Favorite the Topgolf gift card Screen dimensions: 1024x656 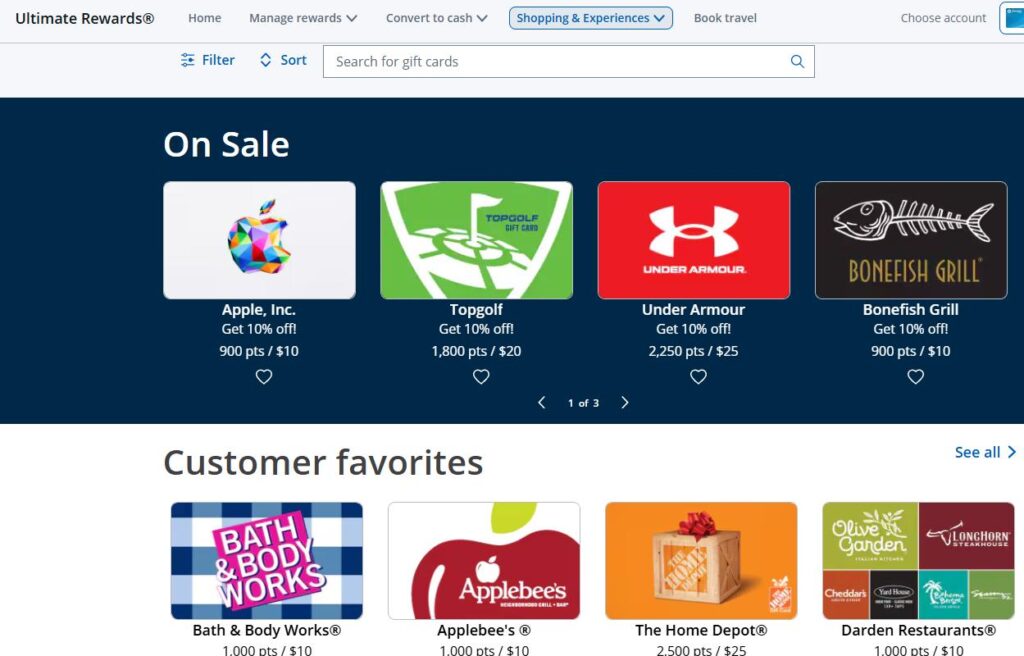[x=481, y=376]
